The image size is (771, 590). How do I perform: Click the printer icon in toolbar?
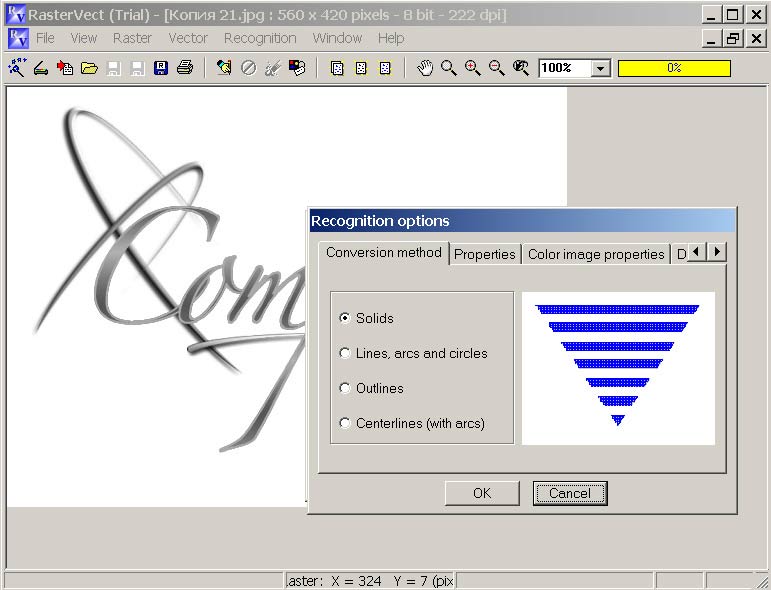point(185,68)
